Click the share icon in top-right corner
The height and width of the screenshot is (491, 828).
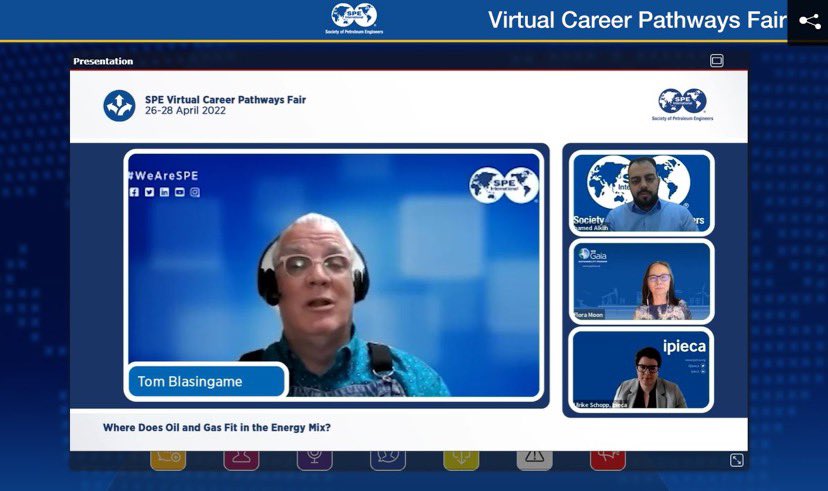click(x=810, y=22)
